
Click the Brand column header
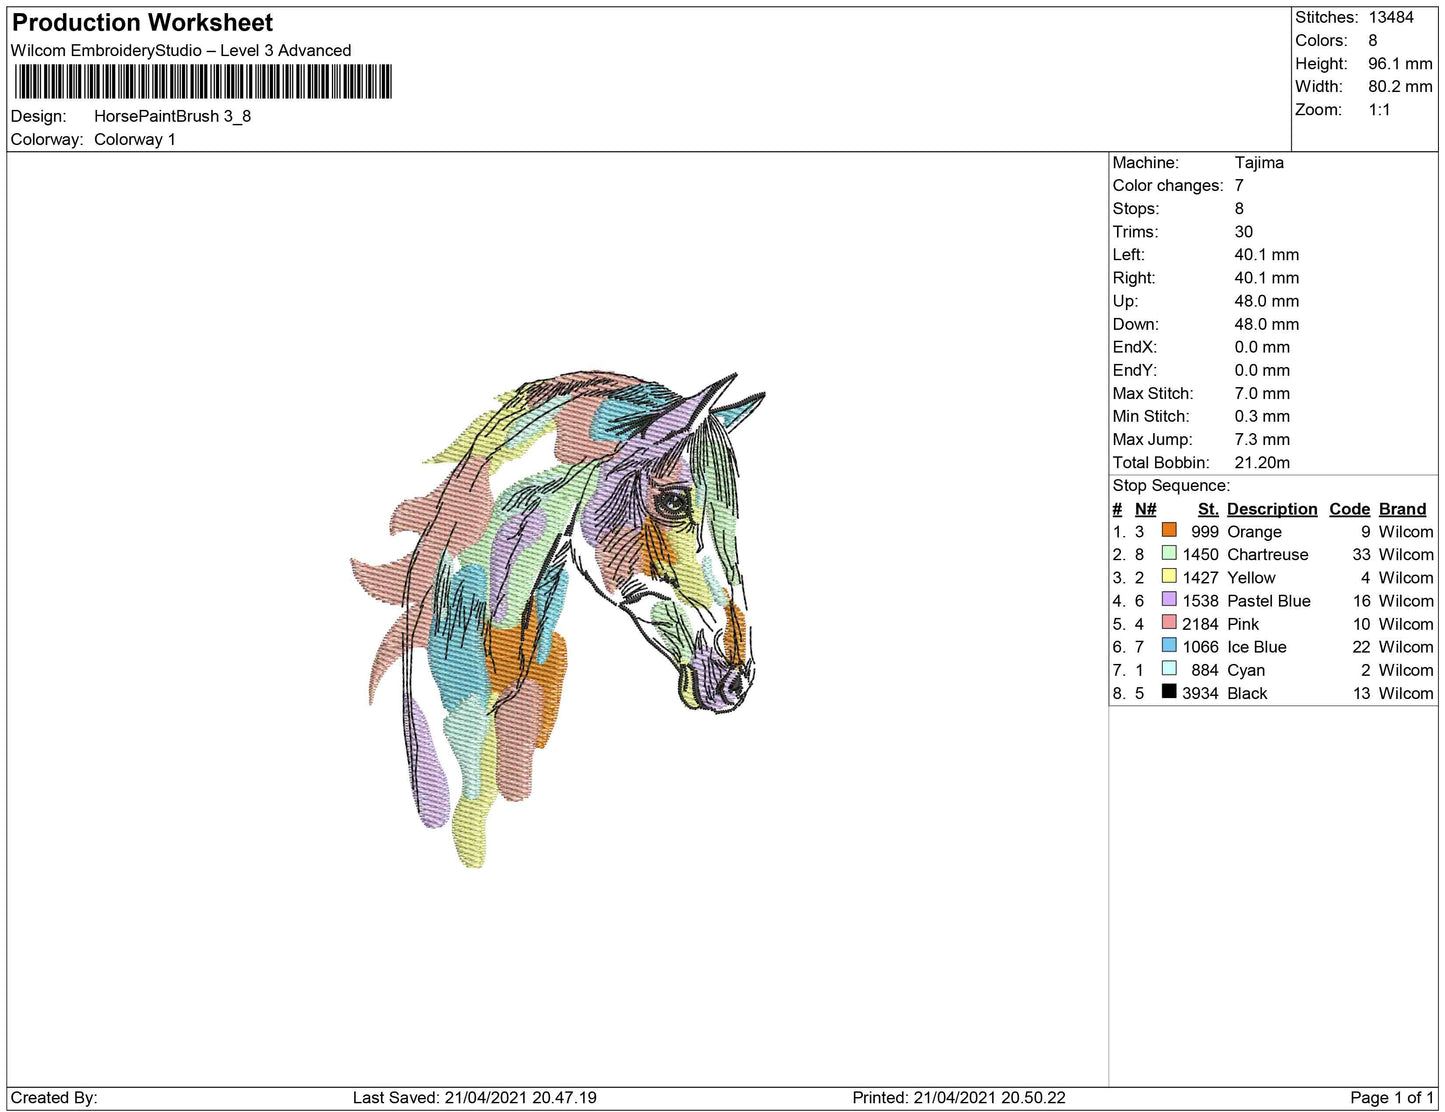[x=1402, y=508]
